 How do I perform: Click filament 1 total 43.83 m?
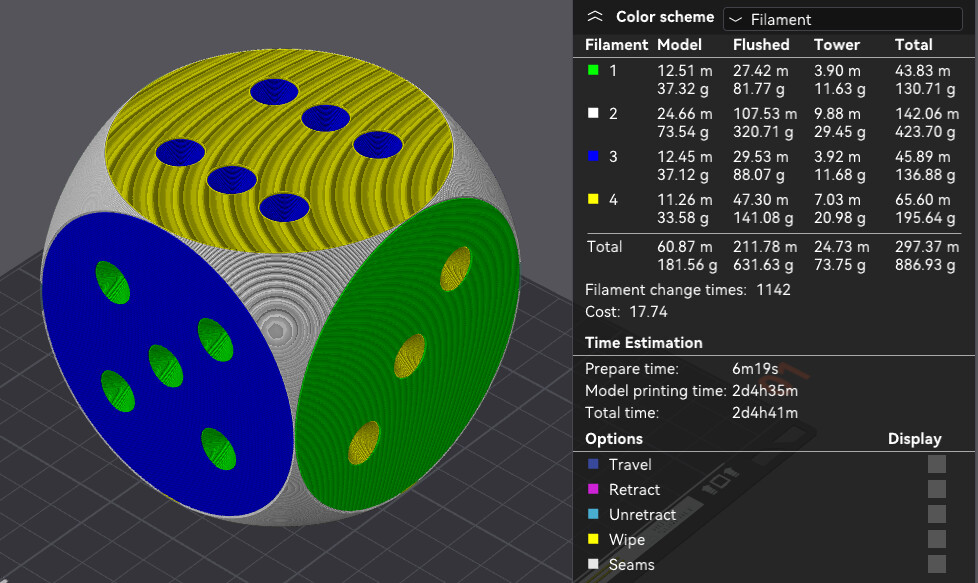click(x=922, y=71)
